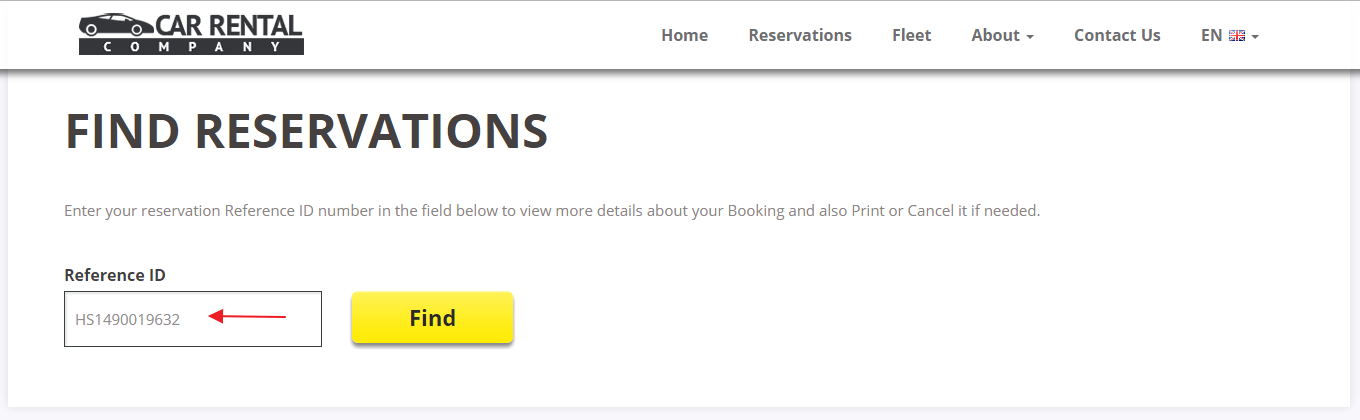Viewport: 1360px width, 420px height.
Task: Open Reservations in the navigation bar
Action: (800, 35)
